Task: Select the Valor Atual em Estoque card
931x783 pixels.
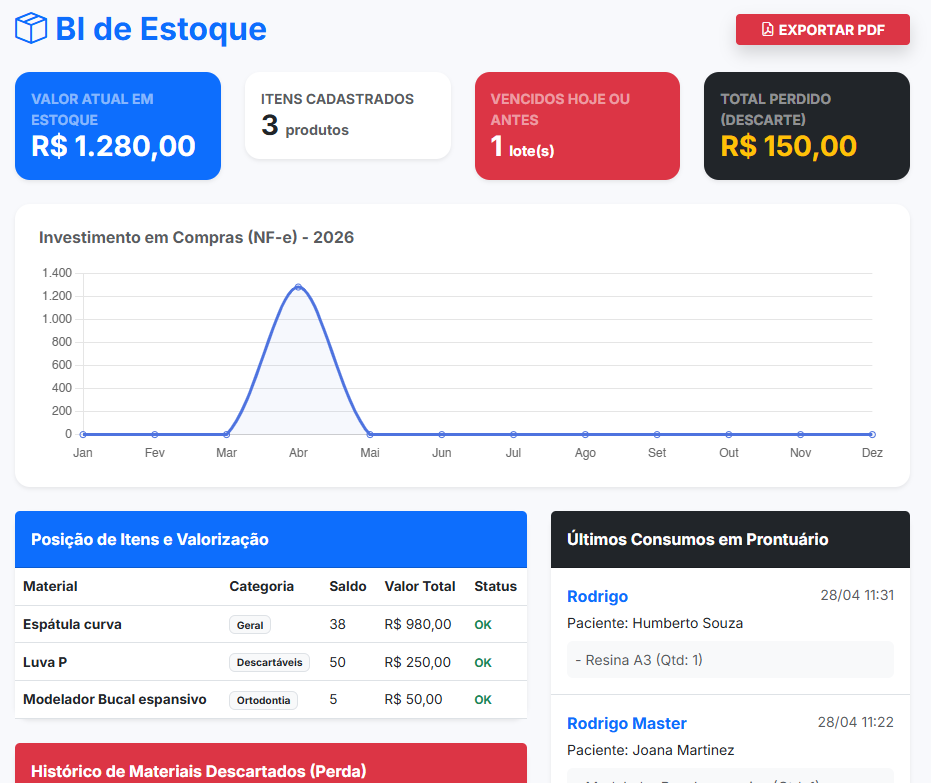Action: (118, 126)
